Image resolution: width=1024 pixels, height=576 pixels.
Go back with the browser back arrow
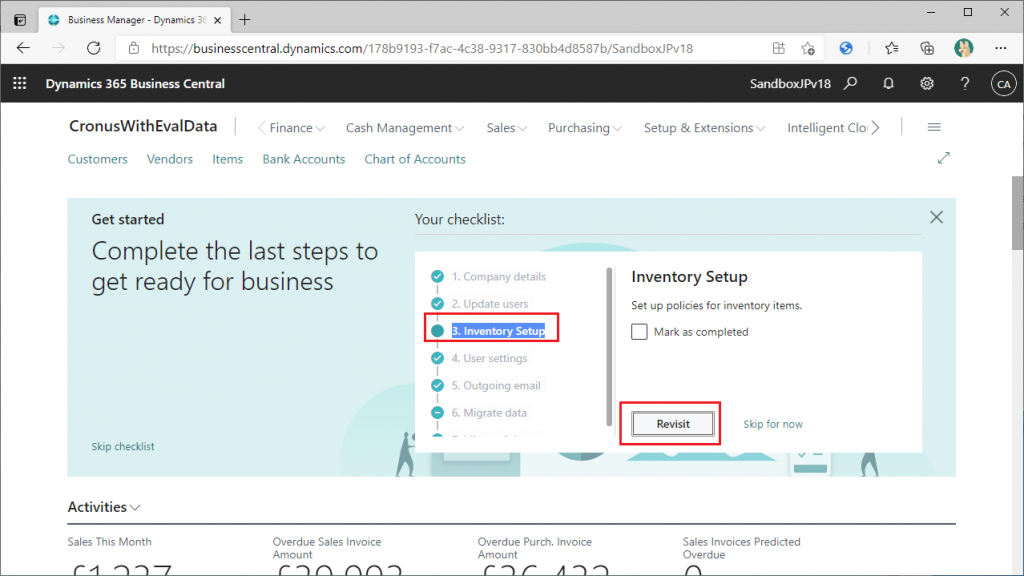(x=24, y=48)
